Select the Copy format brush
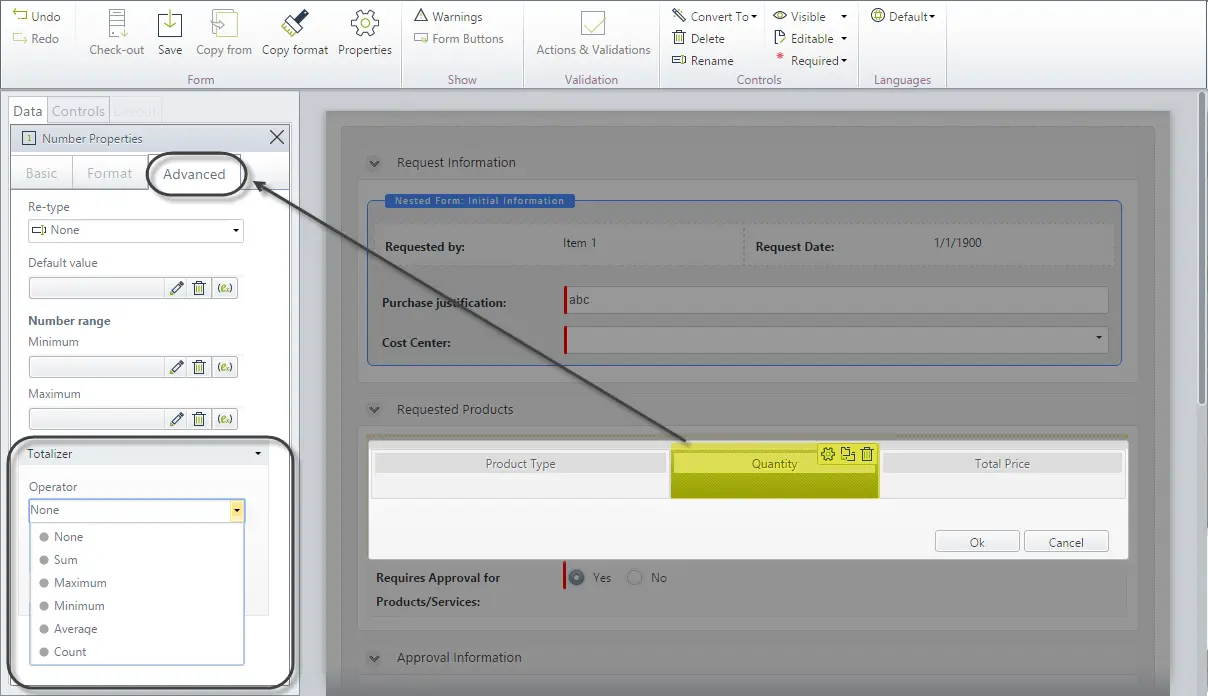Viewport: 1208px width, 696px height. click(295, 33)
